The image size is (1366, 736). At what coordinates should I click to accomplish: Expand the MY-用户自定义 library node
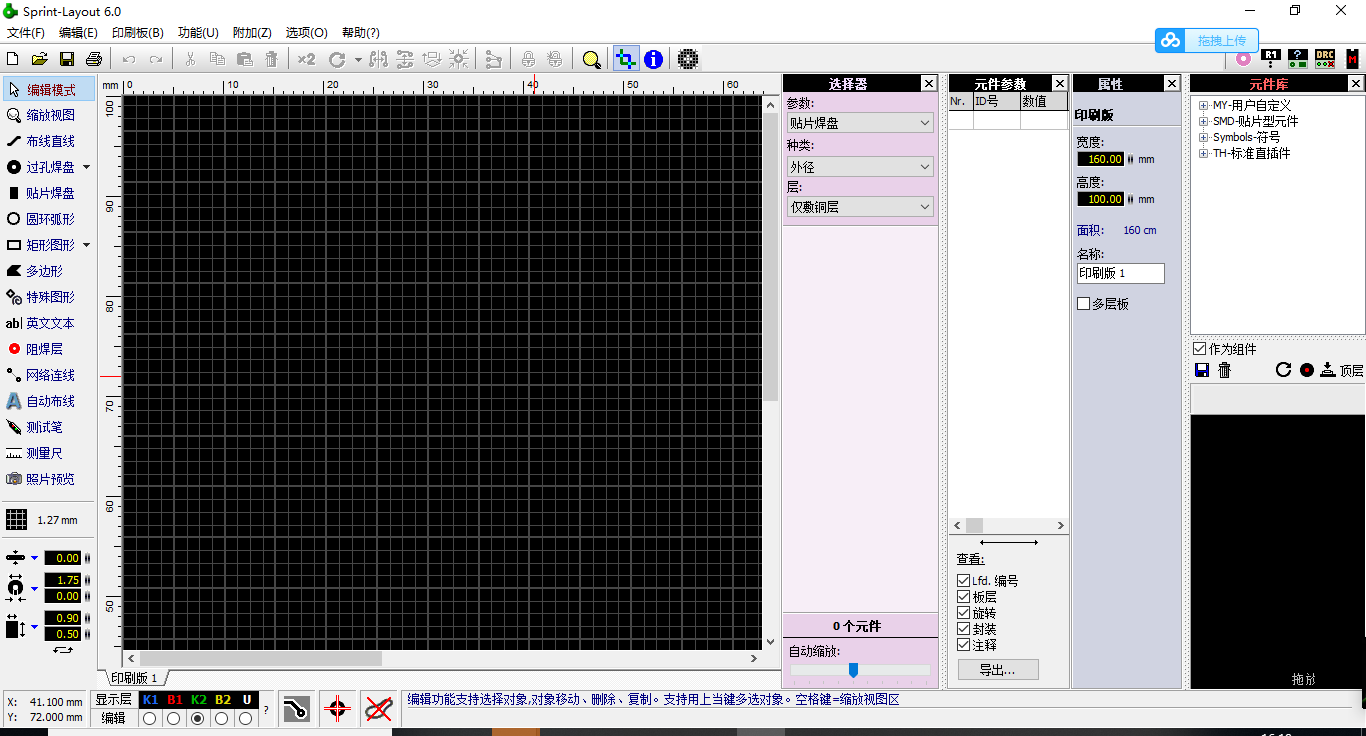(1203, 105)
